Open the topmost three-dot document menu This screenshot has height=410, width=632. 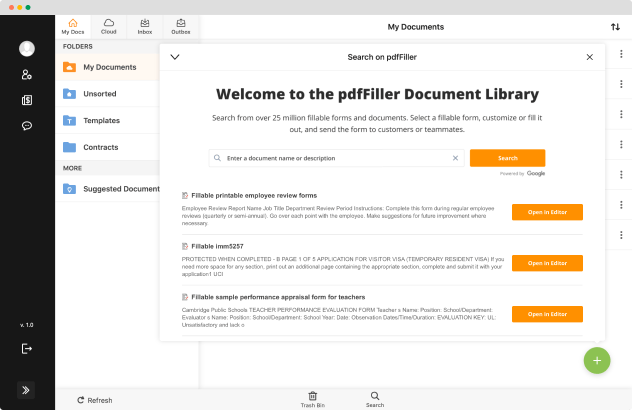[621, 54]
